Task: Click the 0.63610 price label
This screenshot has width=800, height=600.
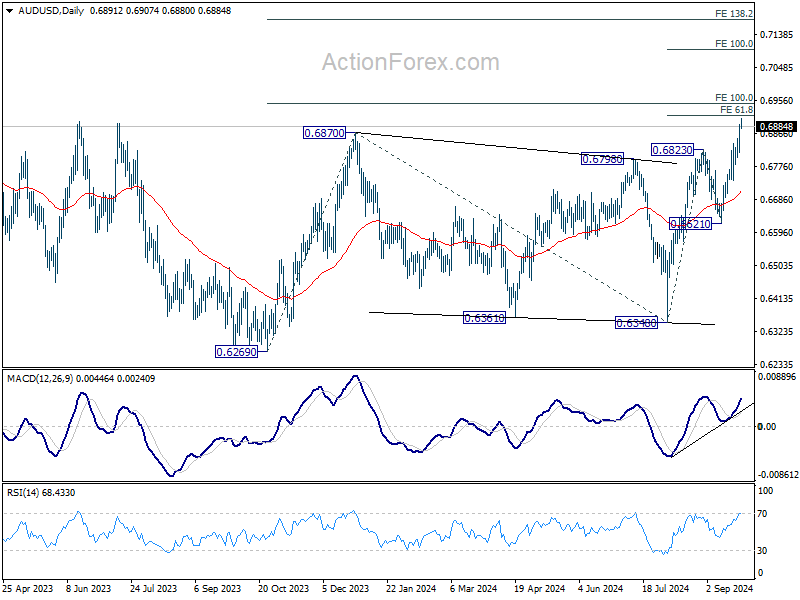Action: tap(484, 318)
